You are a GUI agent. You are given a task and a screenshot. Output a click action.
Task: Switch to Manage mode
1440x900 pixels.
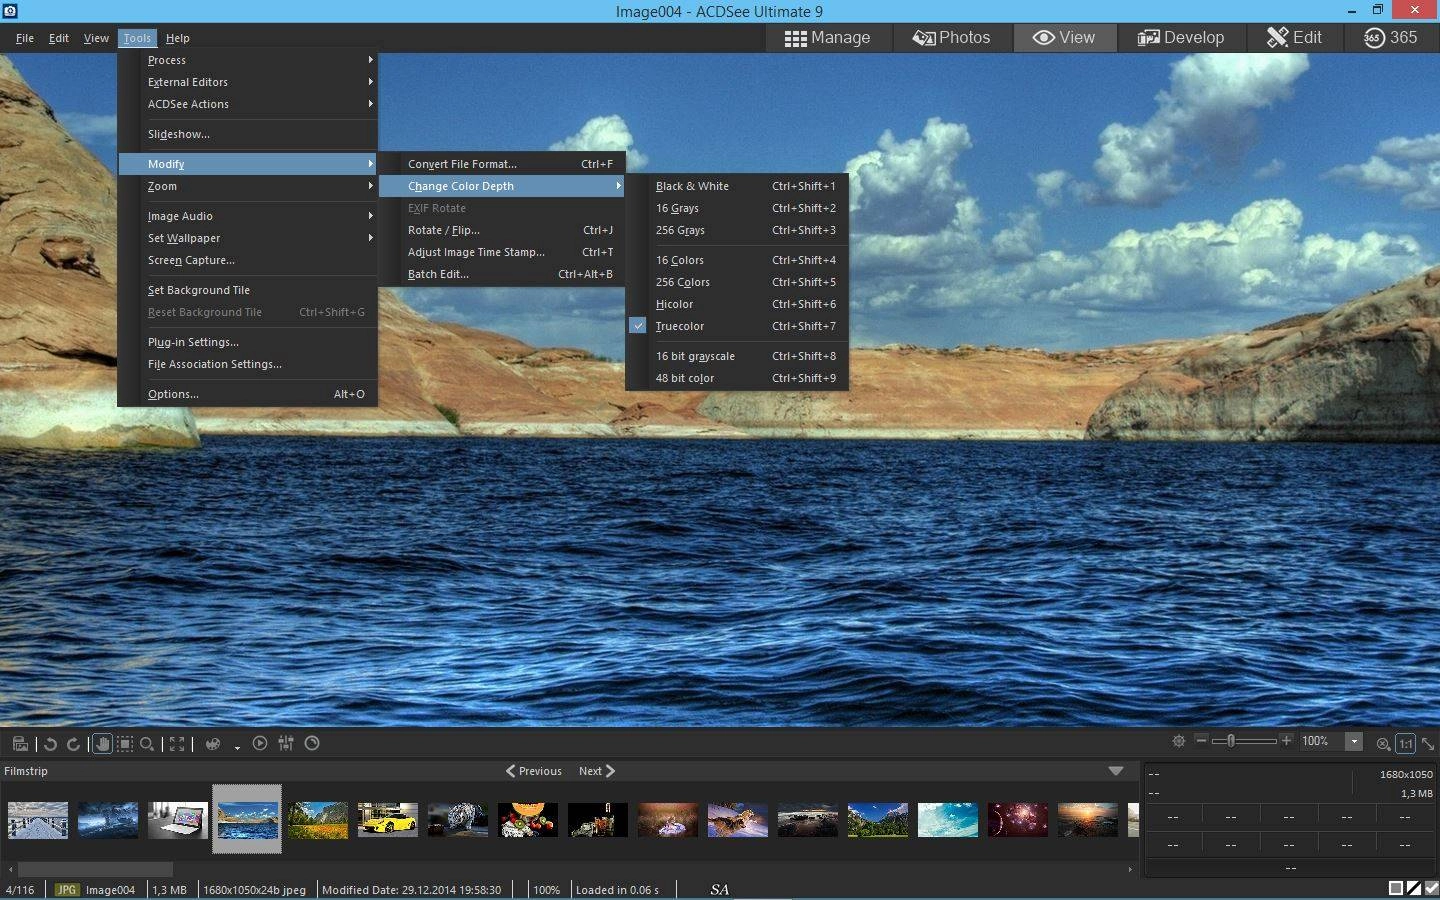pos(827,38)
